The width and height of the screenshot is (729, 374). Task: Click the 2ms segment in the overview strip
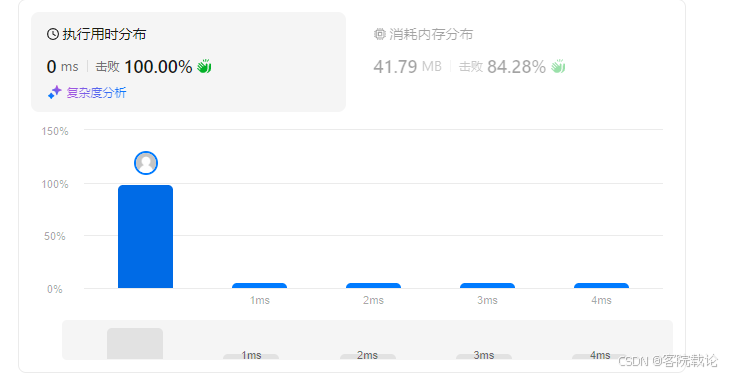(x=368, y=356)
